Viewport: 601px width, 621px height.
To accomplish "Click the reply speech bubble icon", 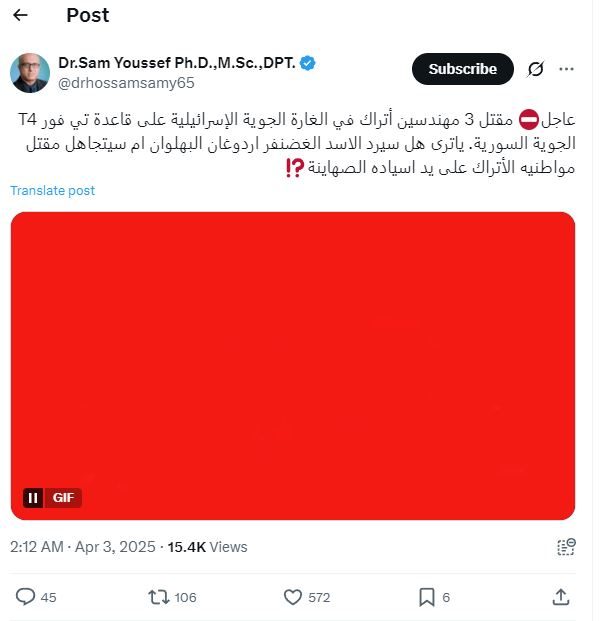I will coord(25,597).
